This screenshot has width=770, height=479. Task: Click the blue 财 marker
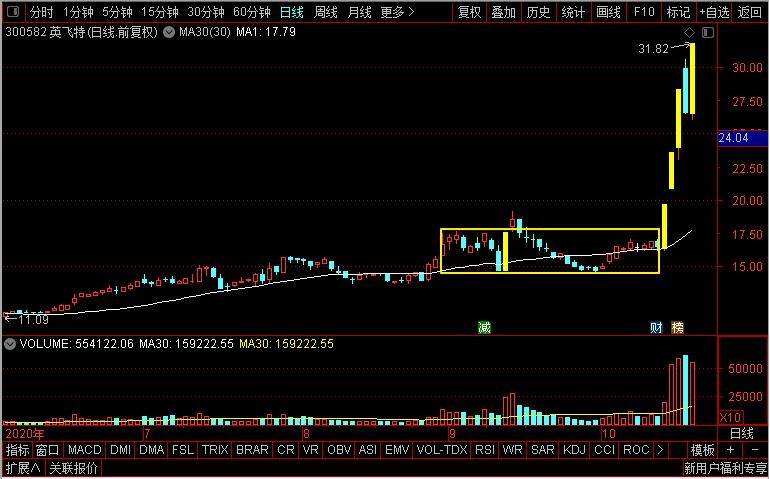point(657,328)
